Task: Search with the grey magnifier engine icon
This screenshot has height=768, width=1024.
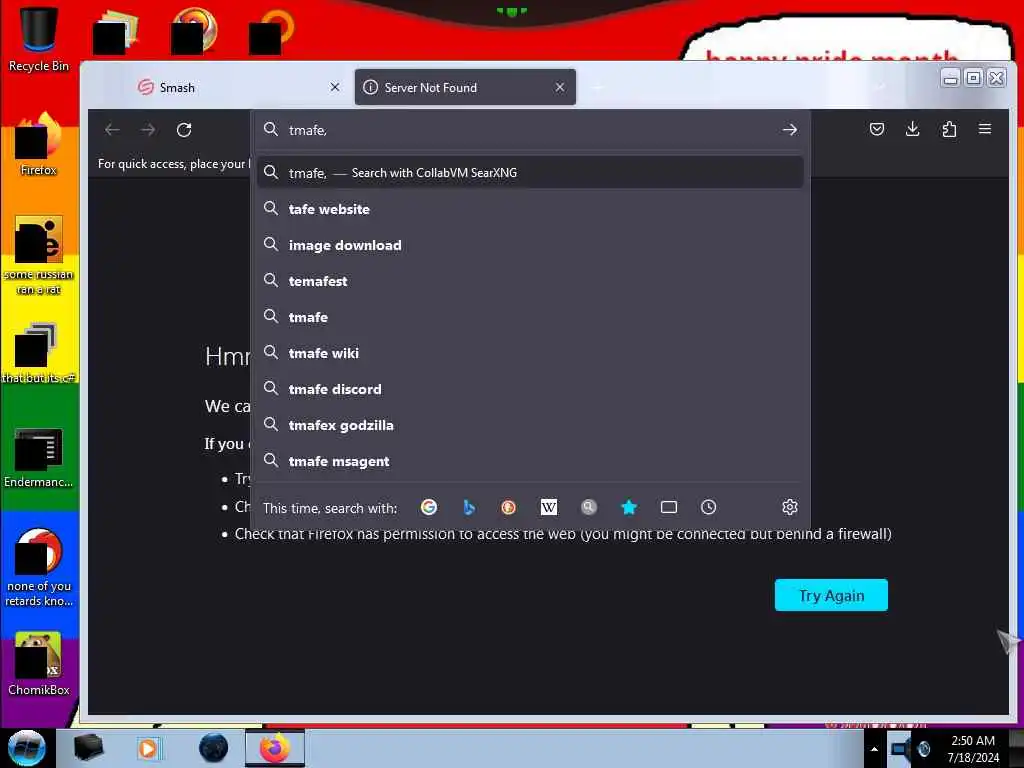Action: pos(588,507)
